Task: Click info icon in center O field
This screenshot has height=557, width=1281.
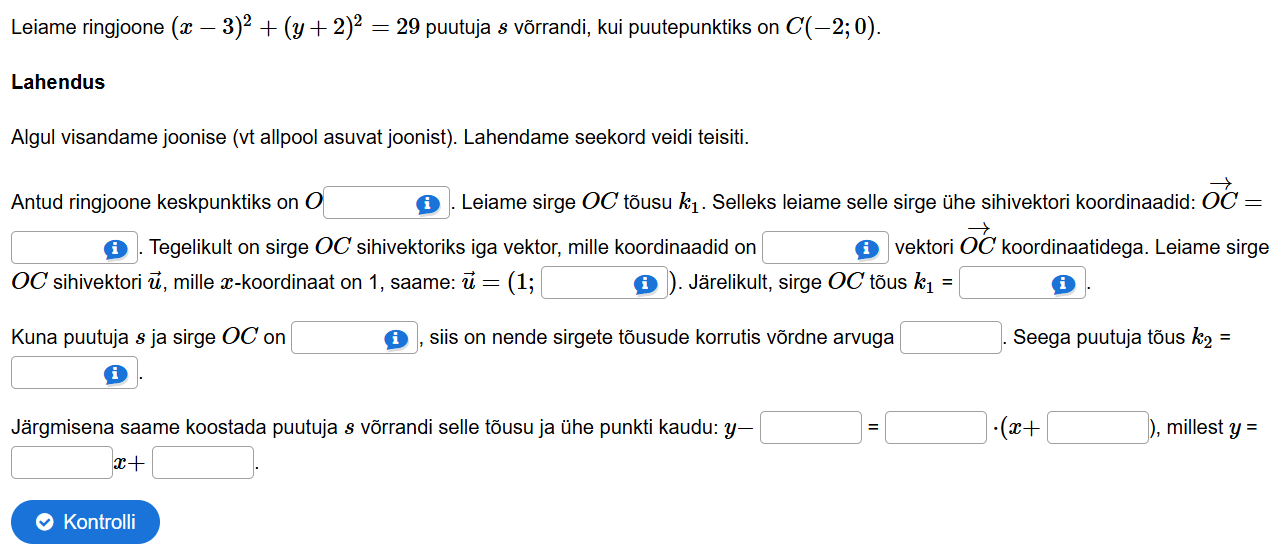Action: click(x=428, y=204)
